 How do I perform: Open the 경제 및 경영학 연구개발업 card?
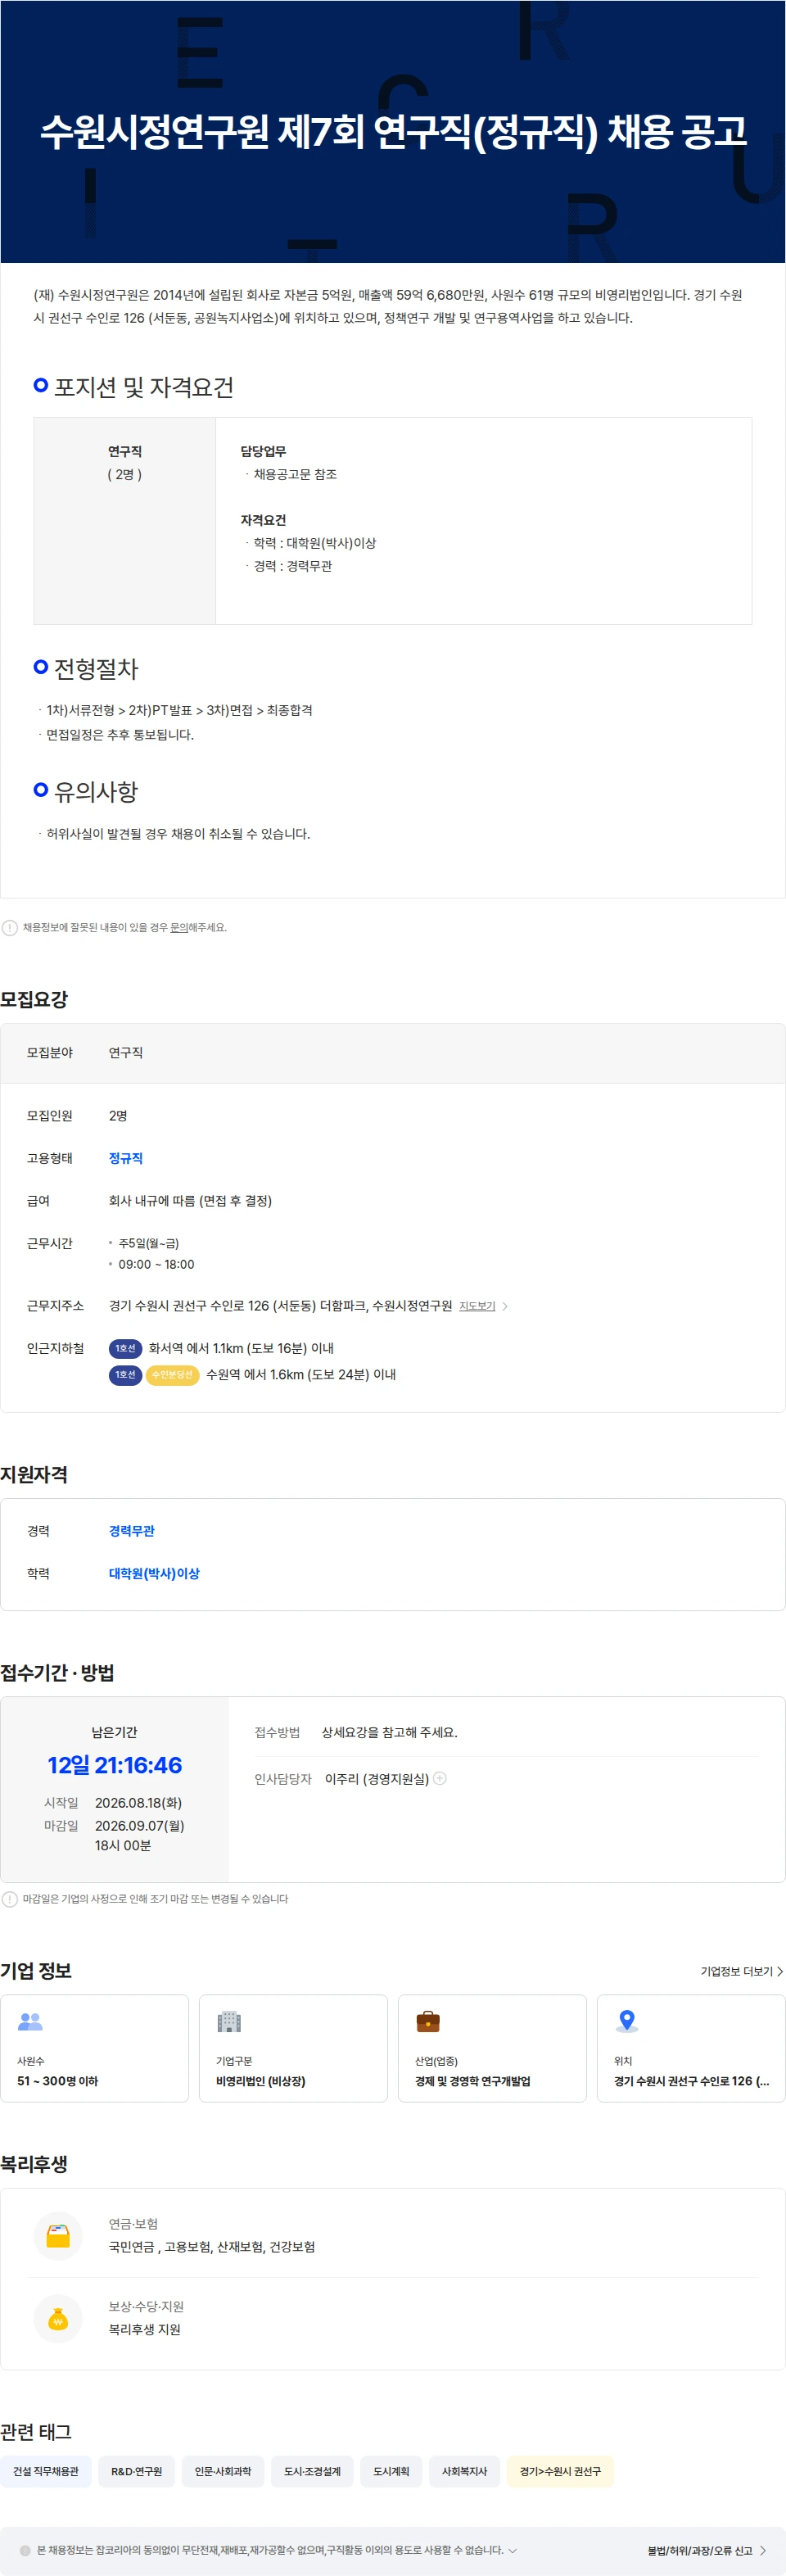[x=492, y=2048]
